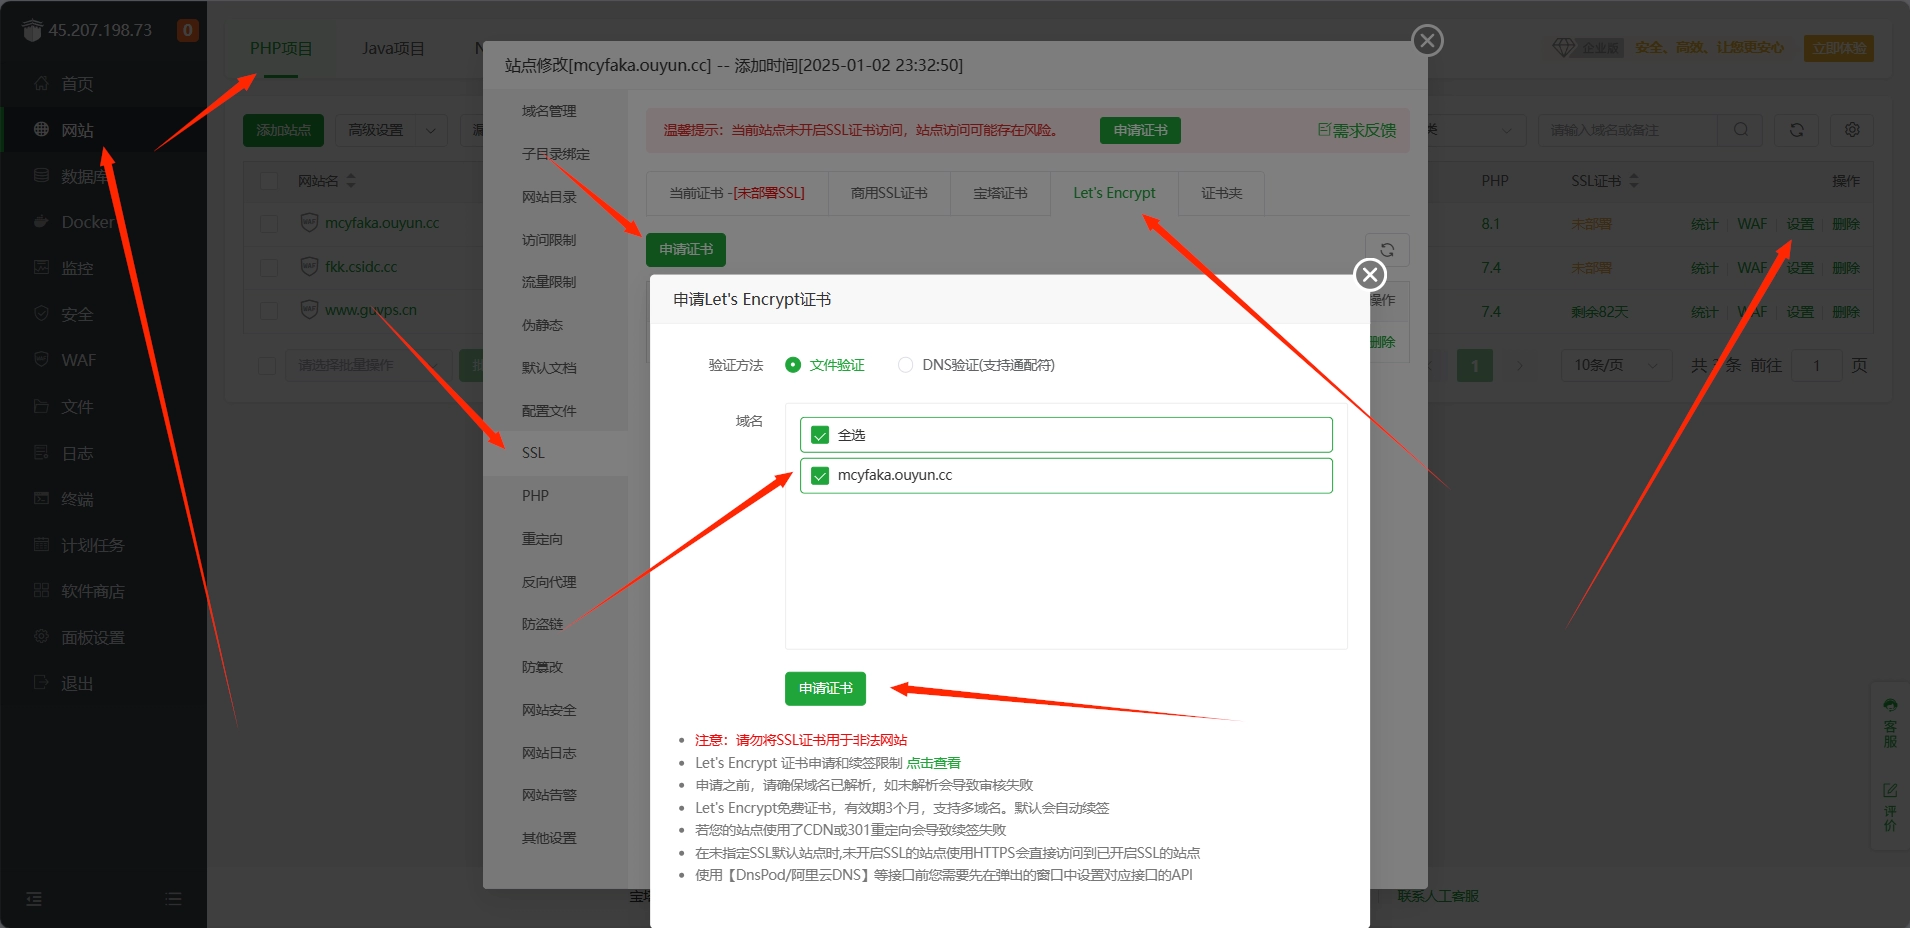Click the green 申请证书 button in dialog
Image resolution: width=1910 pixels, height=928 pixels.
pos(825,688)
